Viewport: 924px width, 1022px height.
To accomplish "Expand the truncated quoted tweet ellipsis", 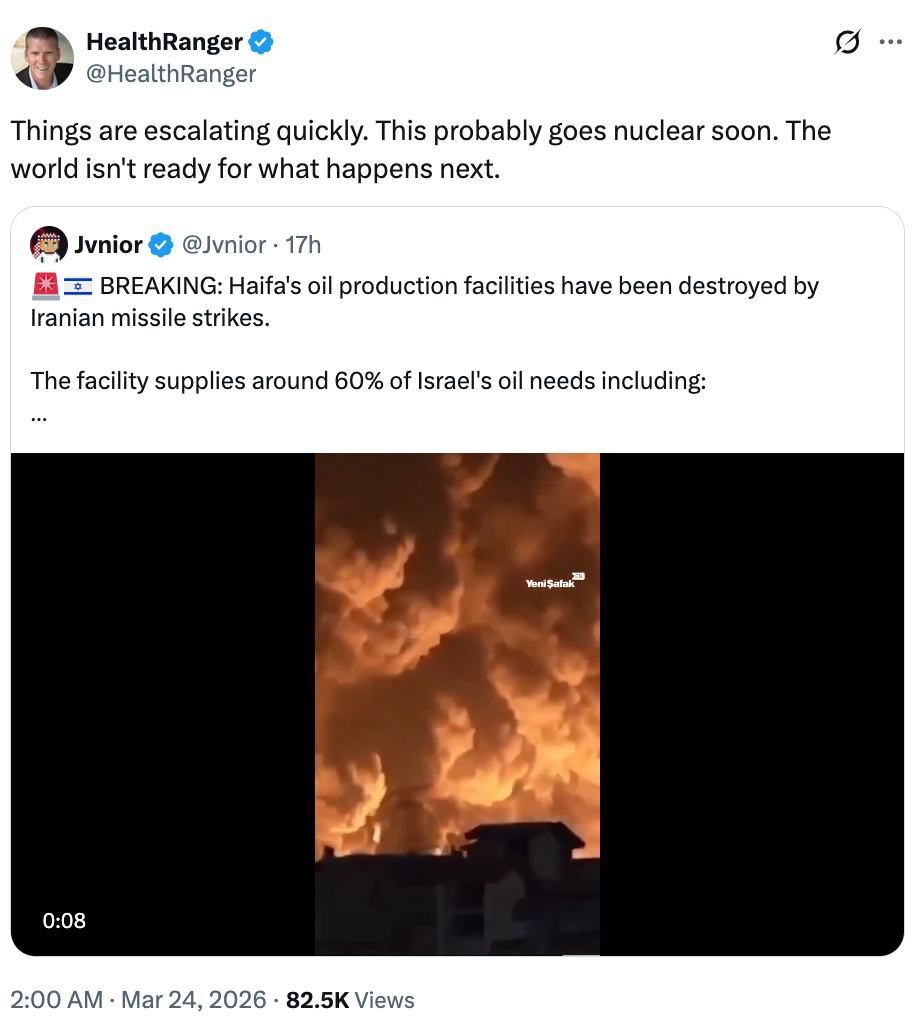I will coord(39,415).
